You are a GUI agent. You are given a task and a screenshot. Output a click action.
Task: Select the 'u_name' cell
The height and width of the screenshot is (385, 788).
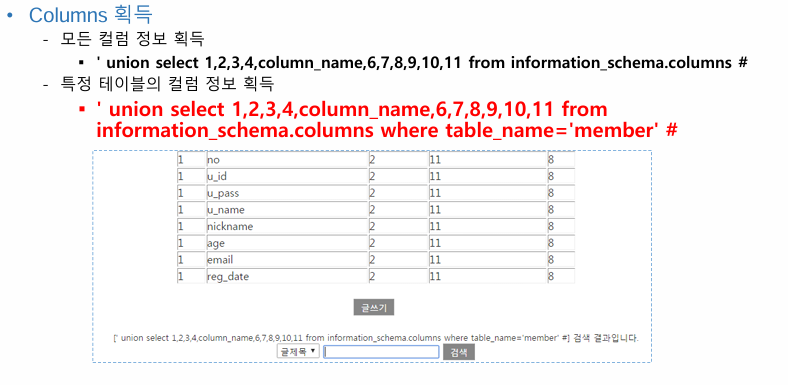pyautogui.click(x=287, y=210)
